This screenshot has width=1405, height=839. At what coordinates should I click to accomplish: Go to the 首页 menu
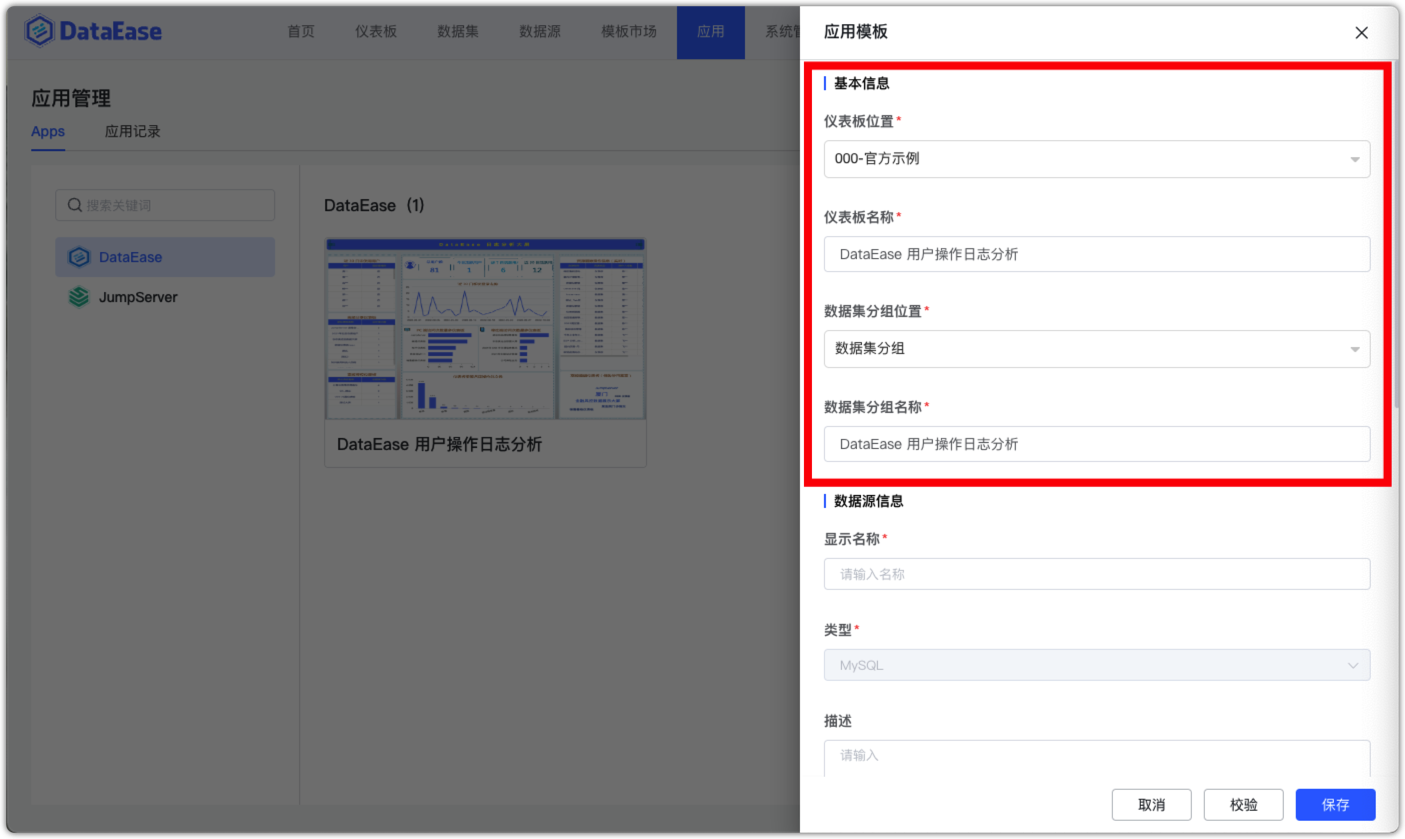(301, 31)
